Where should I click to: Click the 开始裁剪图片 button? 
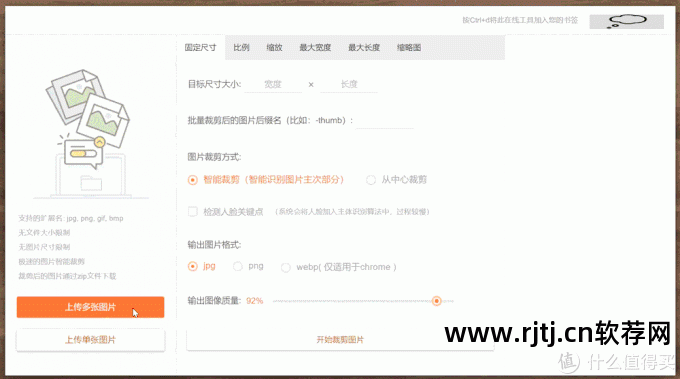point(340,340)
